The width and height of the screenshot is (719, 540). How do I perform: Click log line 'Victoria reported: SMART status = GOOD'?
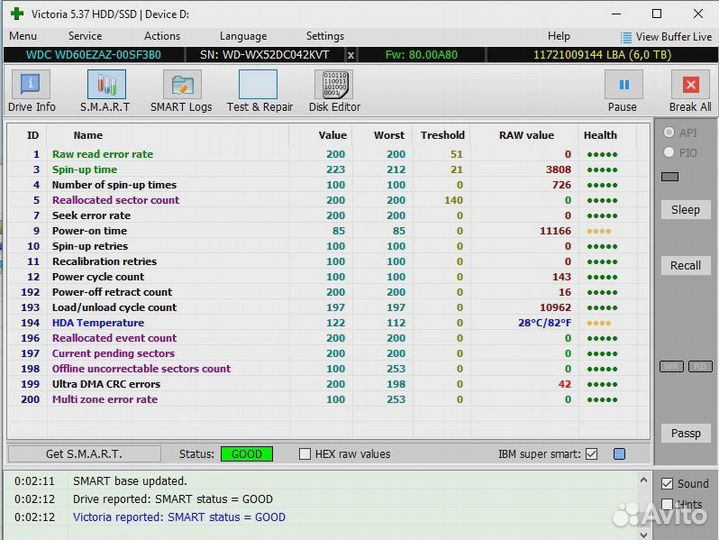(179, 517)
